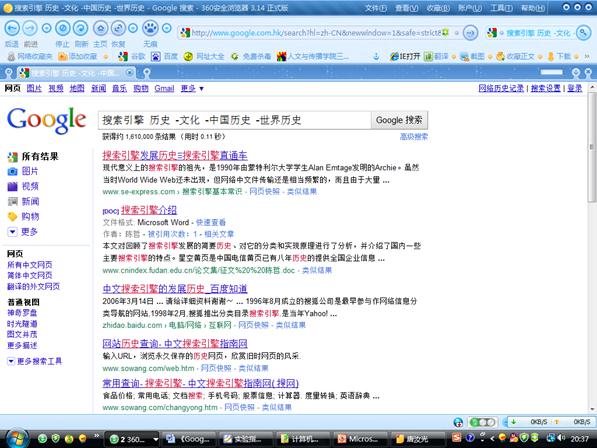Open dropdown next to the back/forward buttons

pos(46,28)
